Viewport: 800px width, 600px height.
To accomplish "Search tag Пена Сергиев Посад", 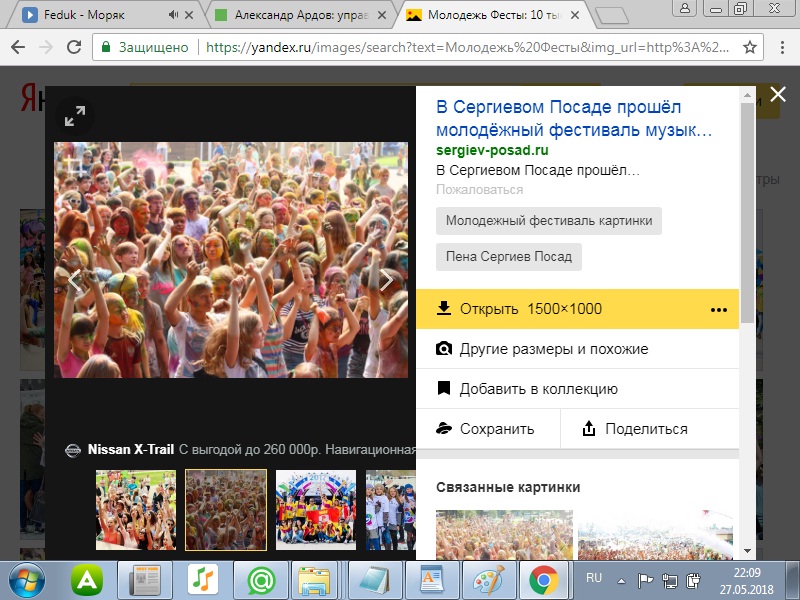I will 509,257.
